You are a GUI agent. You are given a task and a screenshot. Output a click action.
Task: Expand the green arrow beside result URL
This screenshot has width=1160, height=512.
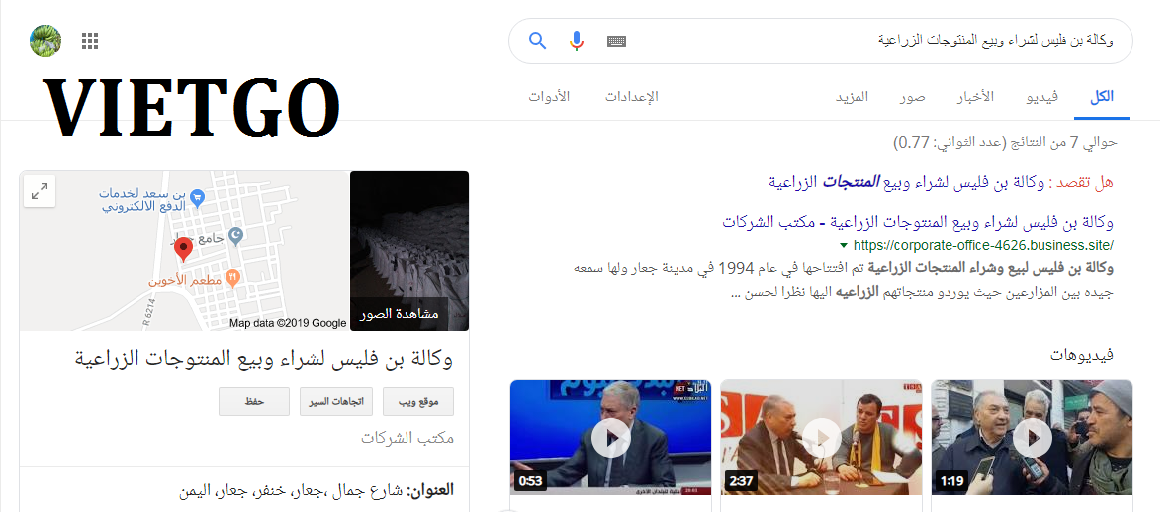coord(844,246)
